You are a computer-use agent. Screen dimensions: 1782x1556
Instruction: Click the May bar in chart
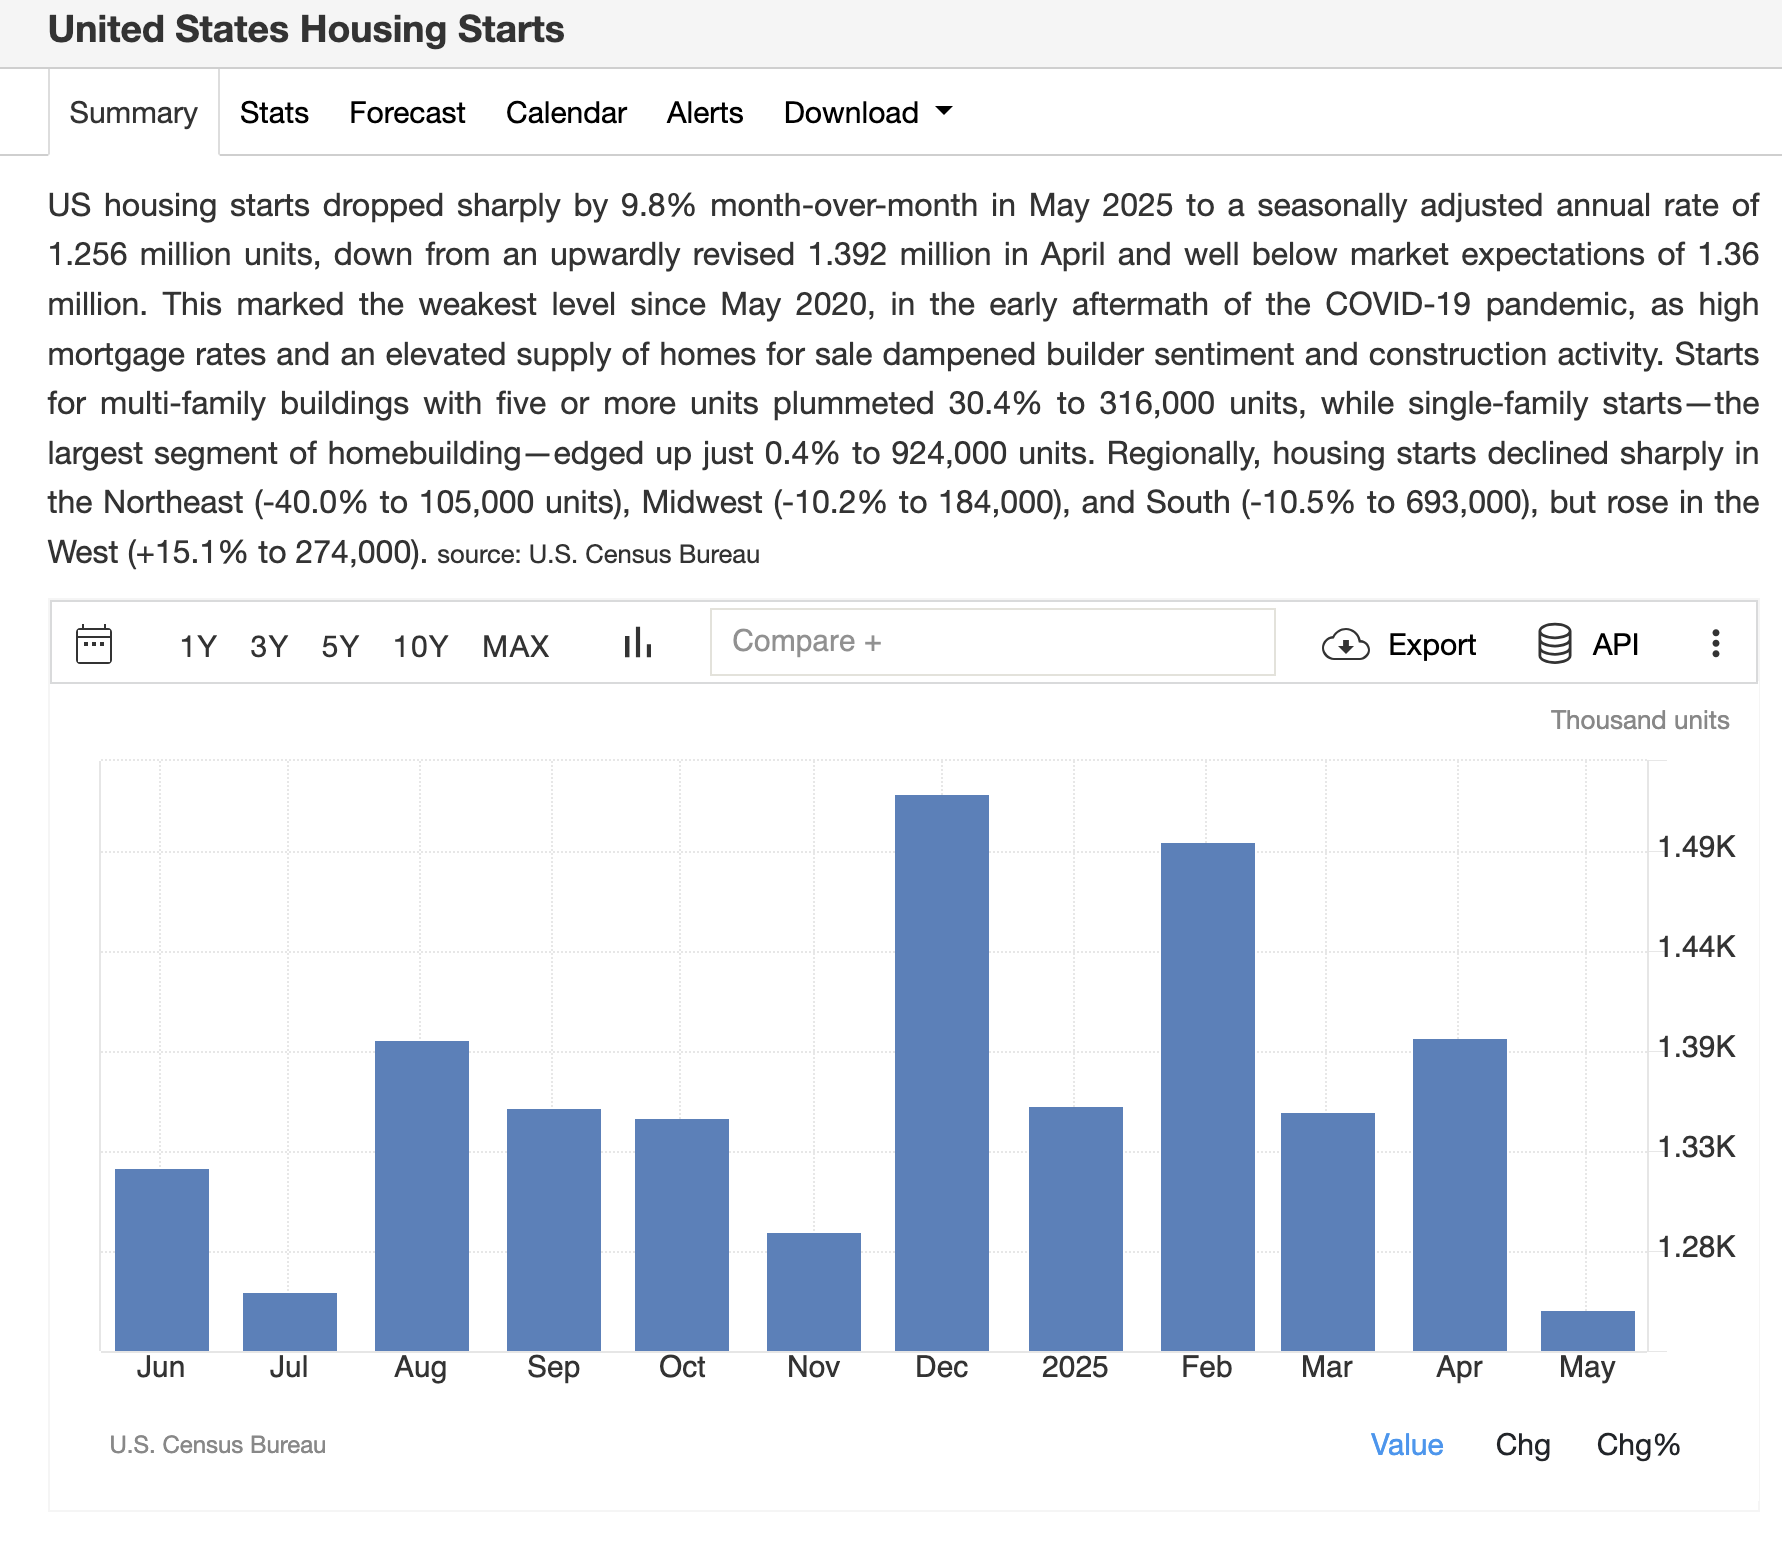[x=1587, y=1331]
